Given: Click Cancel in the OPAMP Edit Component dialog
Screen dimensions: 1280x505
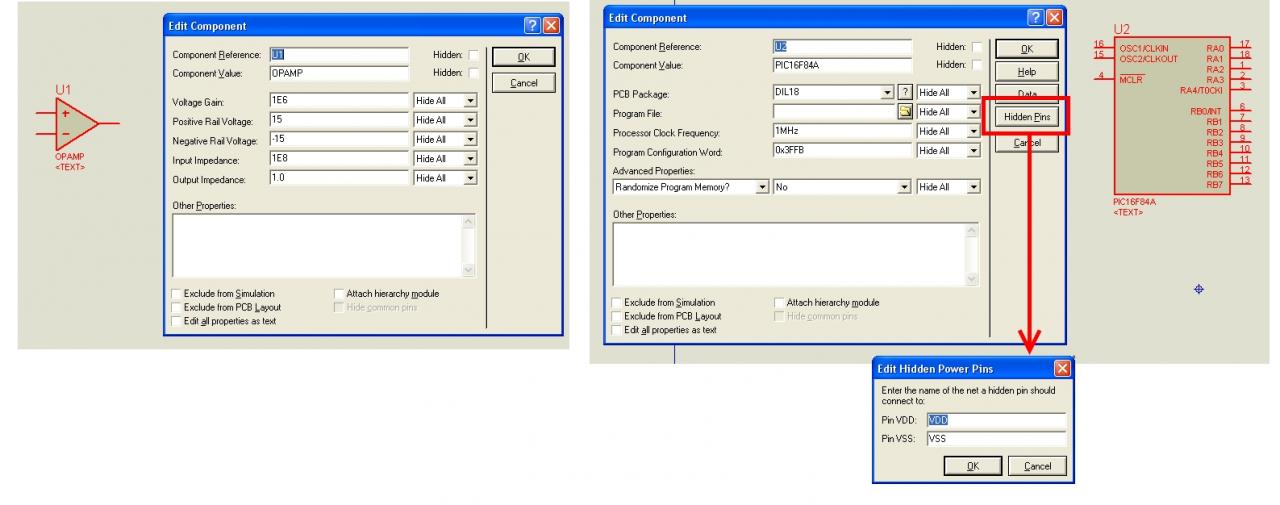Looking at the screenshot, I should click(x=524, y=83).
